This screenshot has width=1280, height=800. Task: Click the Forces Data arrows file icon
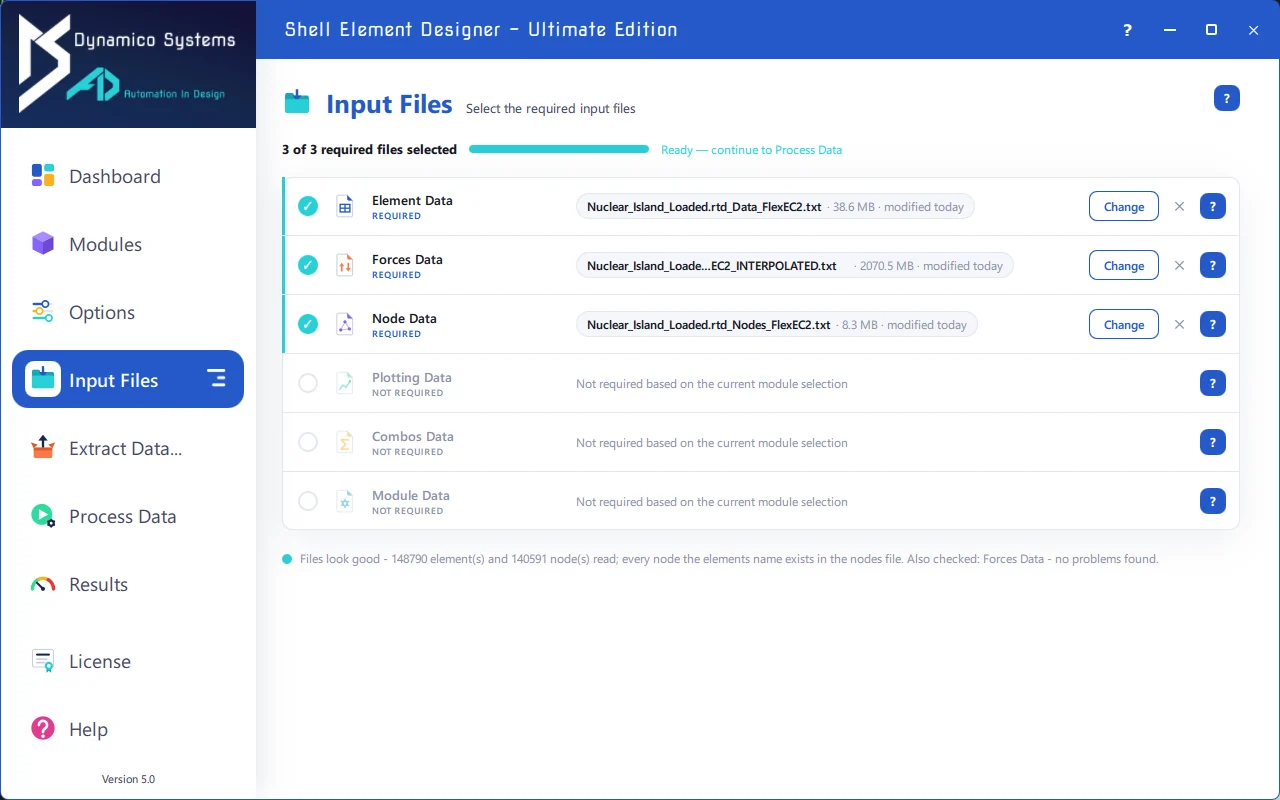click(x=345, y=266)
